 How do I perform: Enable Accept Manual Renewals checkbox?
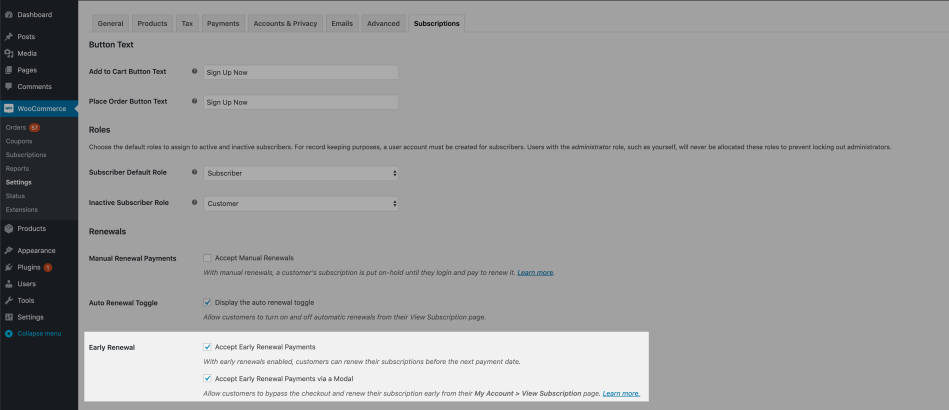tap(208, 258)
